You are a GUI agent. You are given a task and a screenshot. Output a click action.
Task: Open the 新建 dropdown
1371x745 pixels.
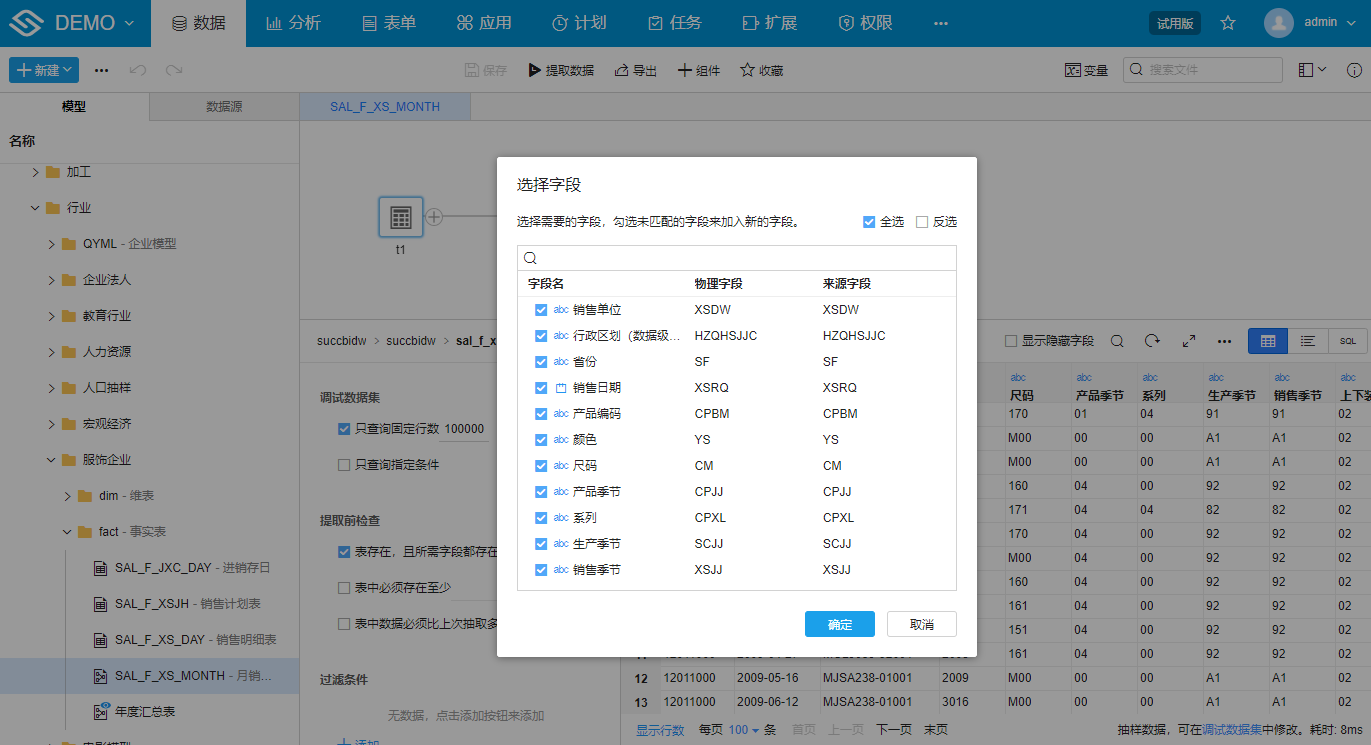pyautogui.click(x=44, y=70)
